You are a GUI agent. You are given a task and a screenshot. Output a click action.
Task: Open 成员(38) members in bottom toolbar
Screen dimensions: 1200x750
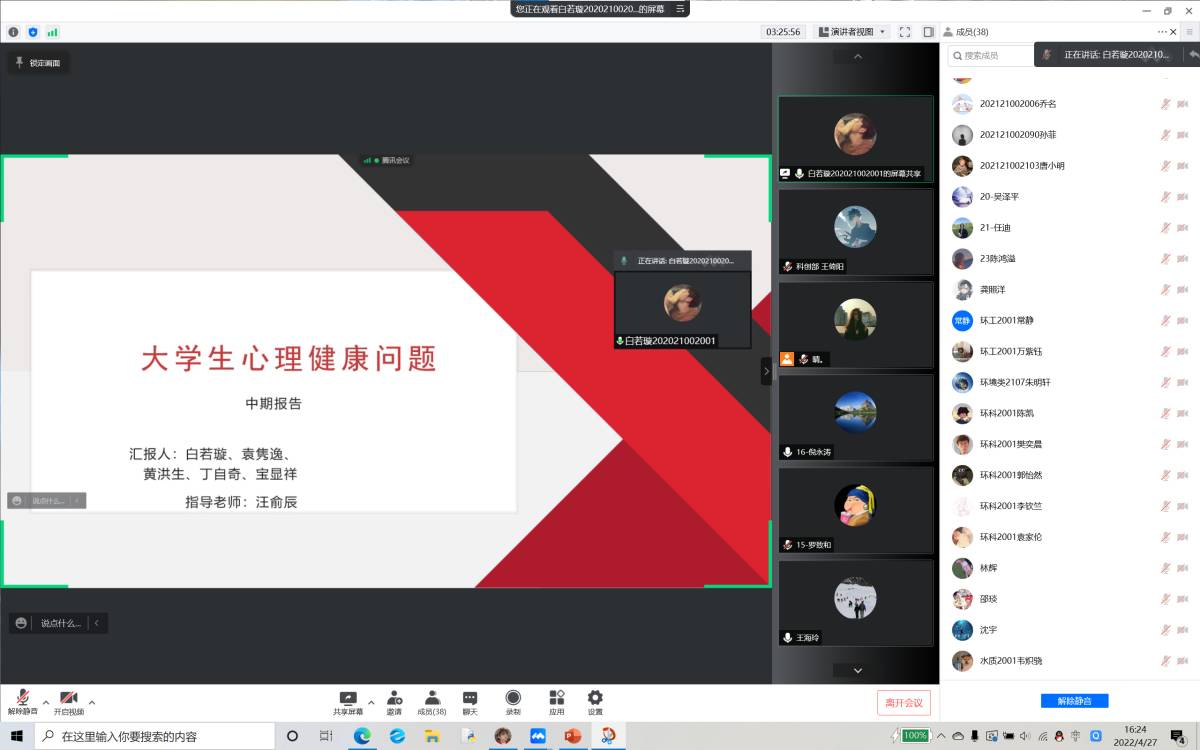432,700
